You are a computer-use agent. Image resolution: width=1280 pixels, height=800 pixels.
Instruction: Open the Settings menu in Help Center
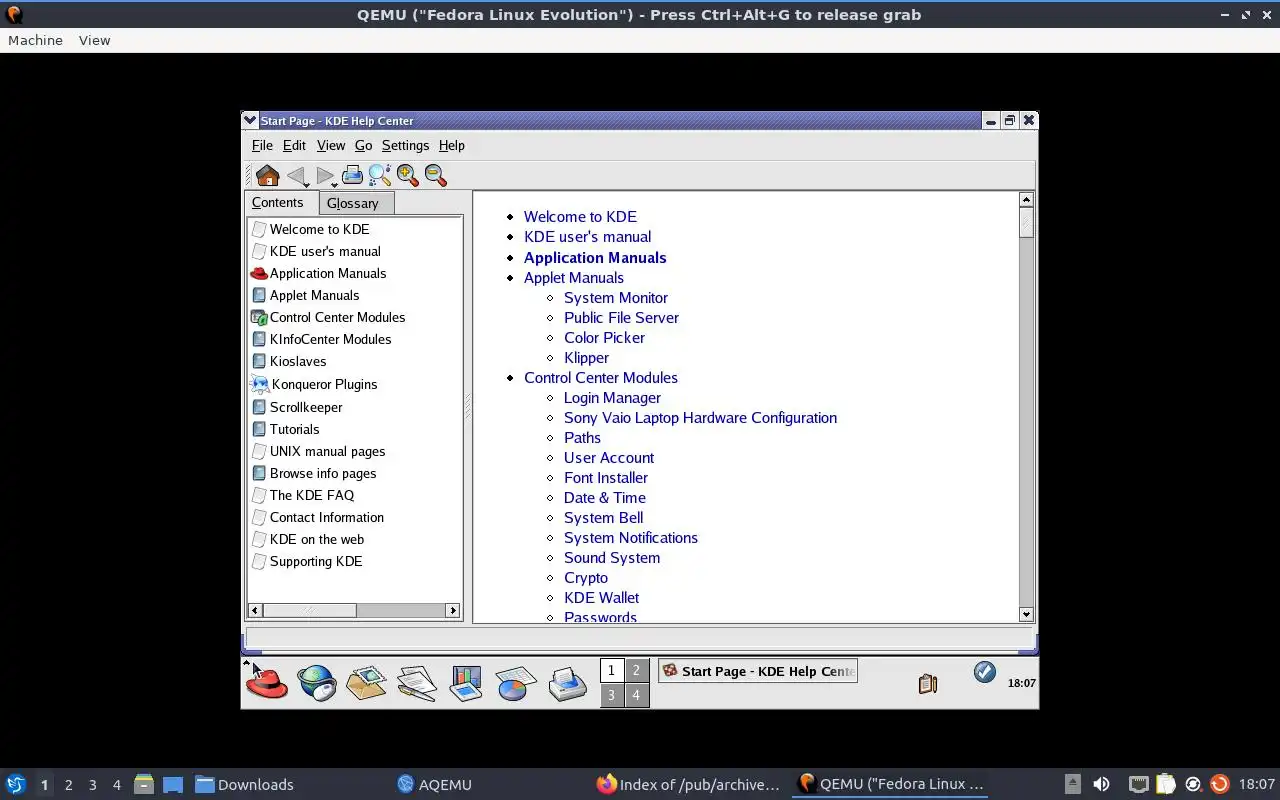(405, 145)
